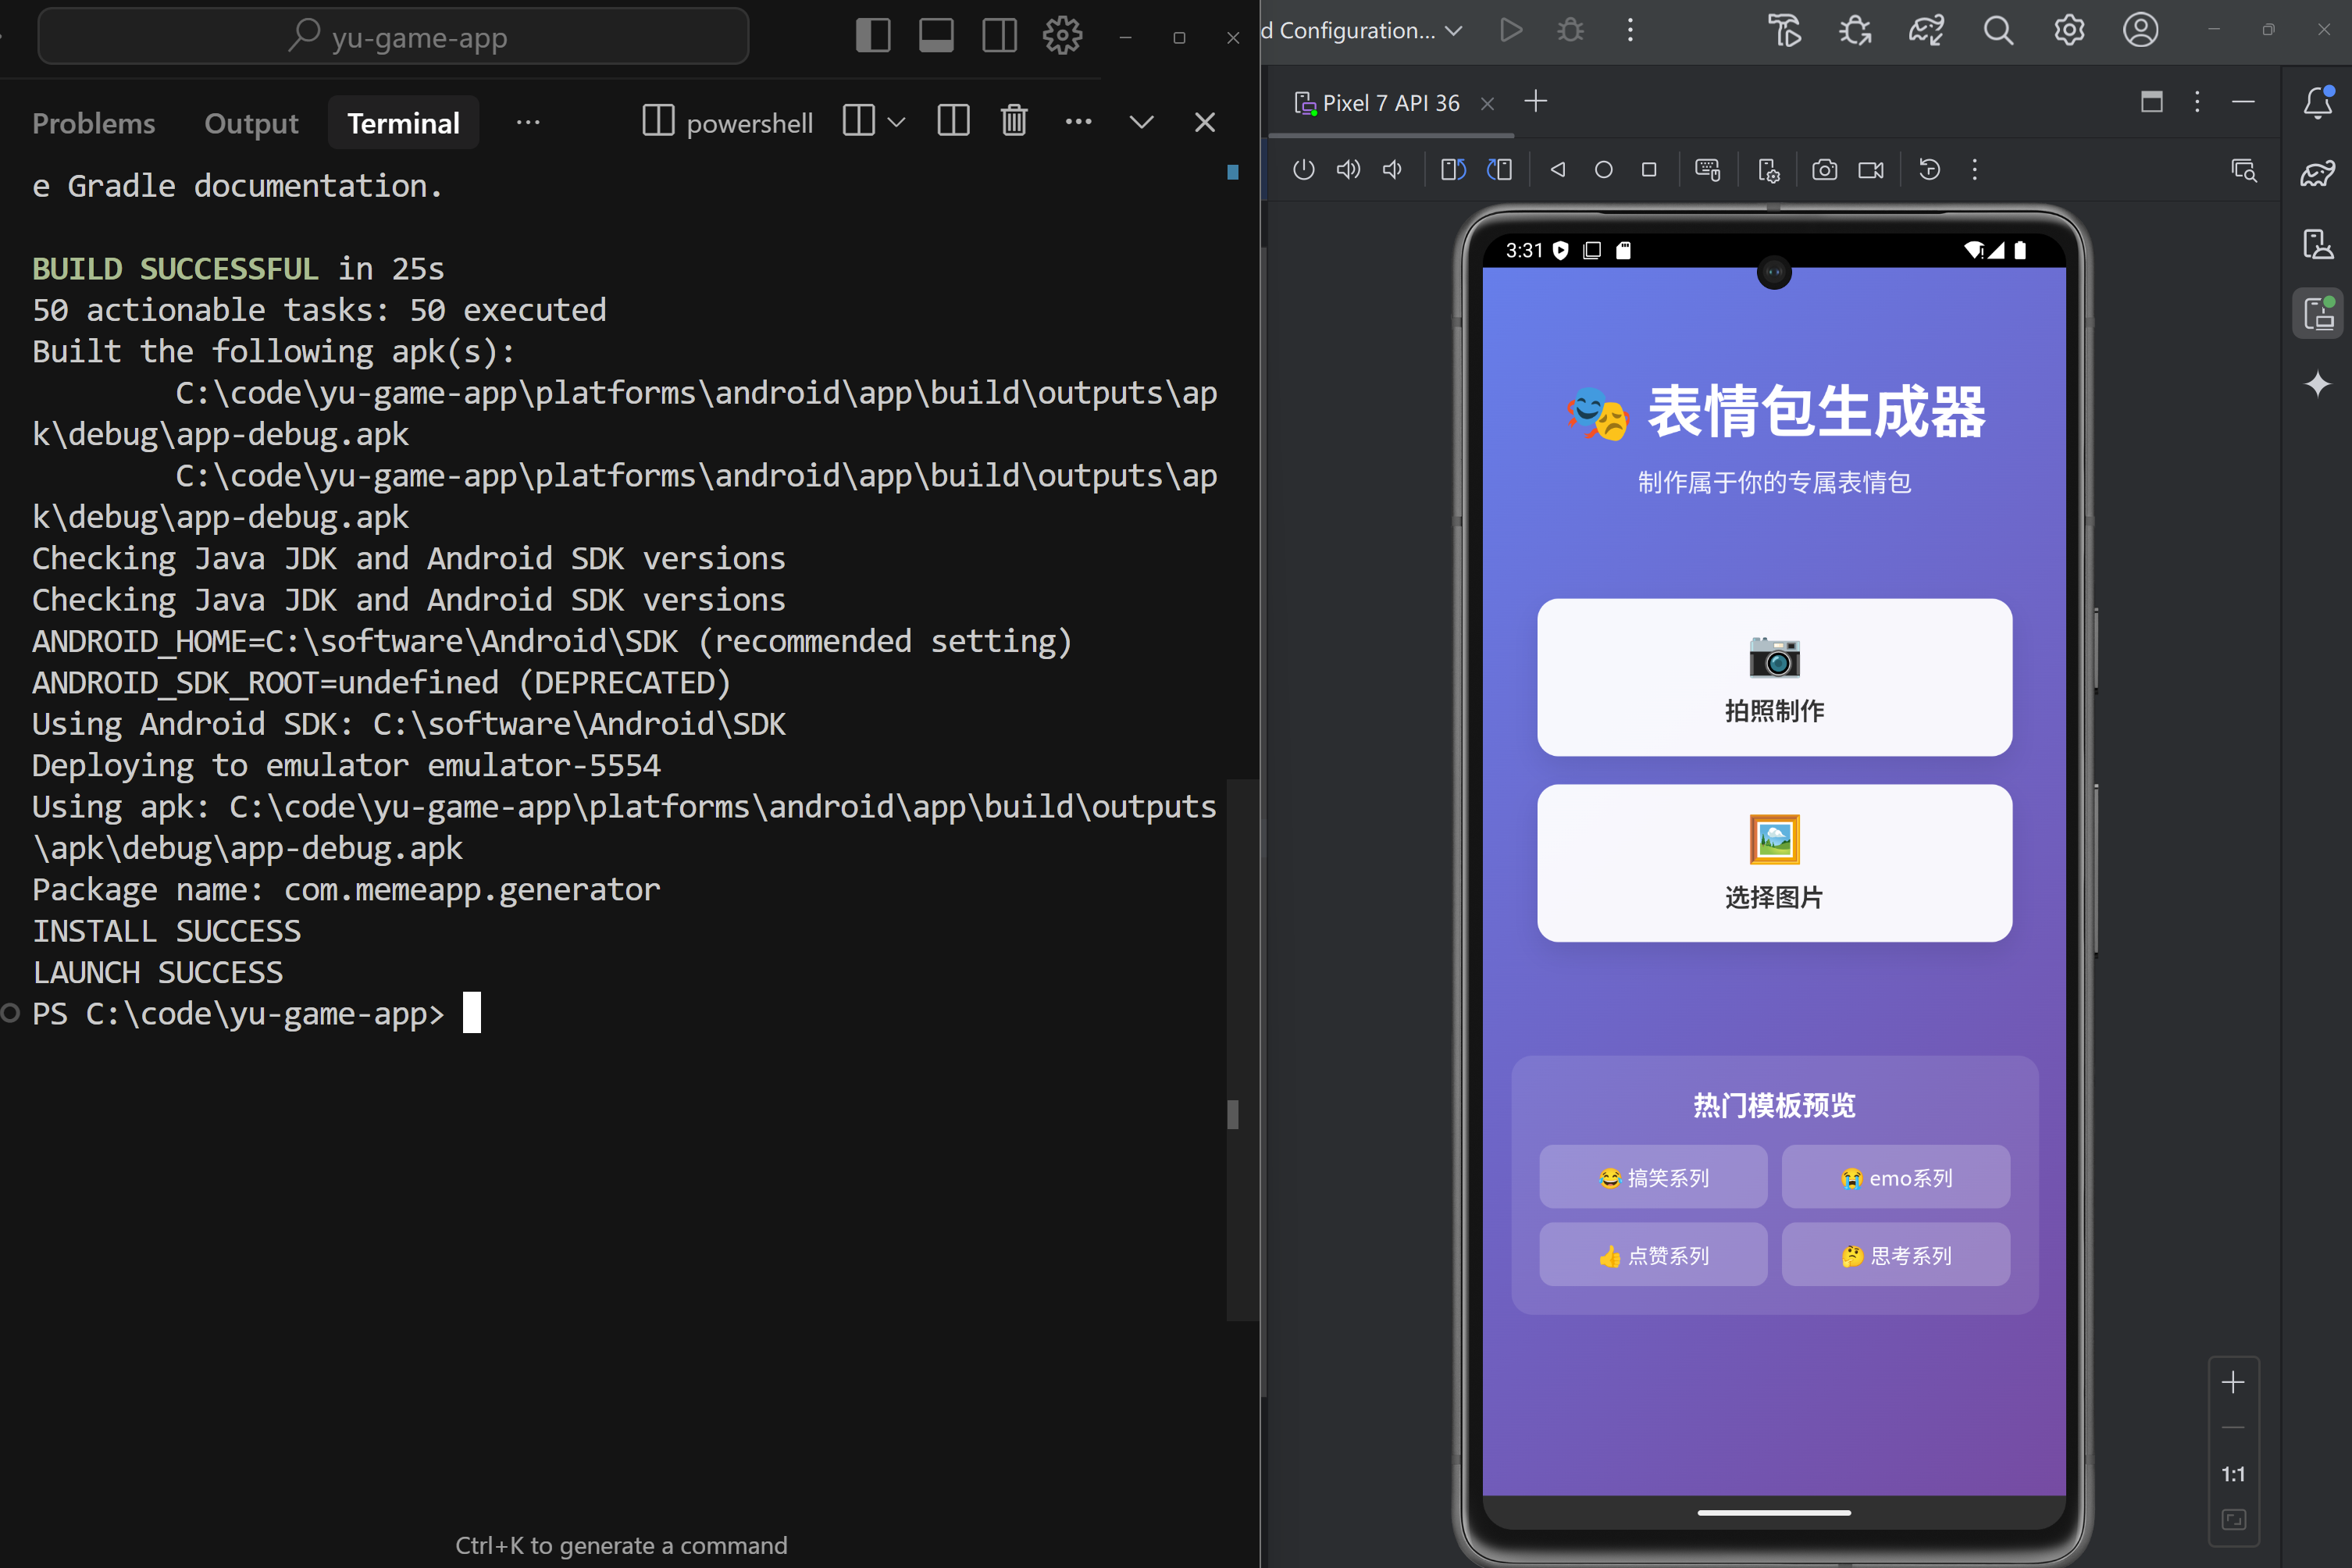Viewport: 2352px width, 1568px height.
Task: Collapse the panel with the chevron-down
Action: point(1141,122)
